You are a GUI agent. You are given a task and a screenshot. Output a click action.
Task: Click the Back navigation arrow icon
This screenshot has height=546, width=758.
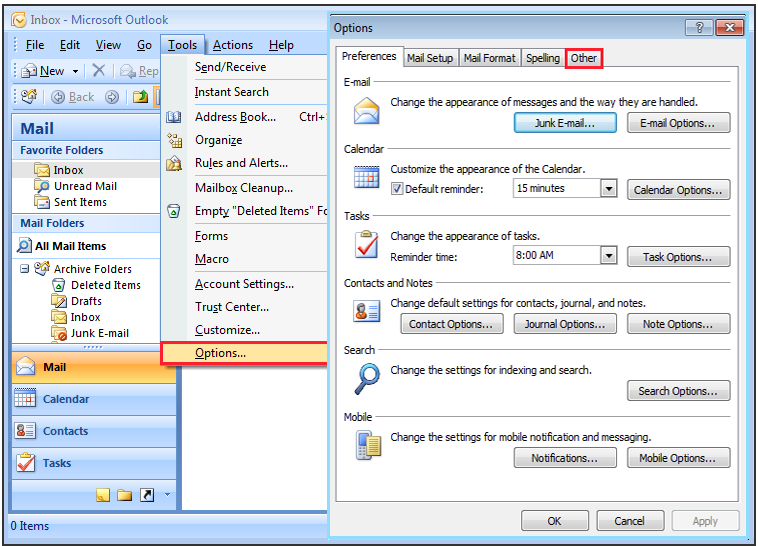coord(58,97)
